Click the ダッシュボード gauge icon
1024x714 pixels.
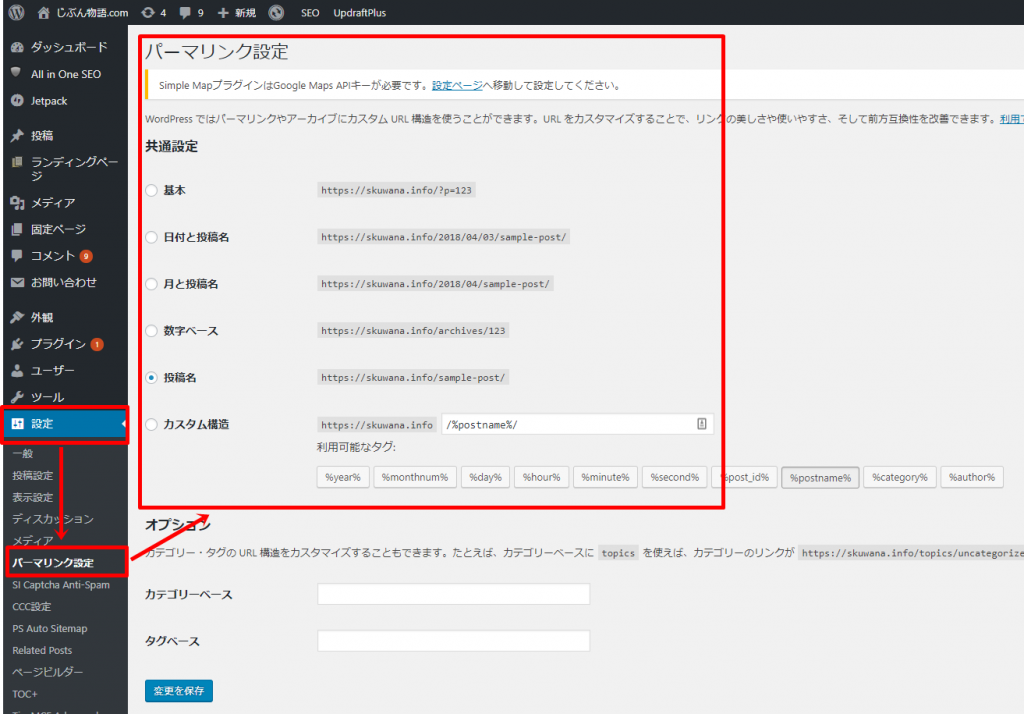(x=18, y=47)
